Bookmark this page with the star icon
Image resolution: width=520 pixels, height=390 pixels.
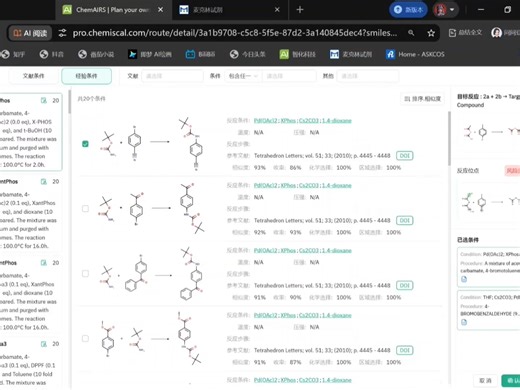(x=431, y=33)
